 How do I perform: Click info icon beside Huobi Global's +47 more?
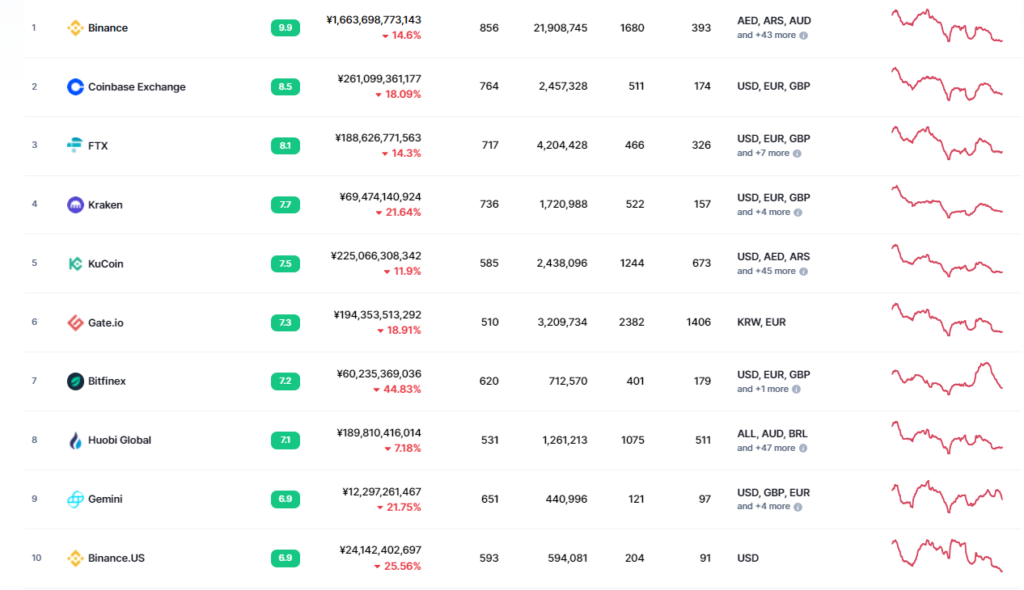pos(803,448)
